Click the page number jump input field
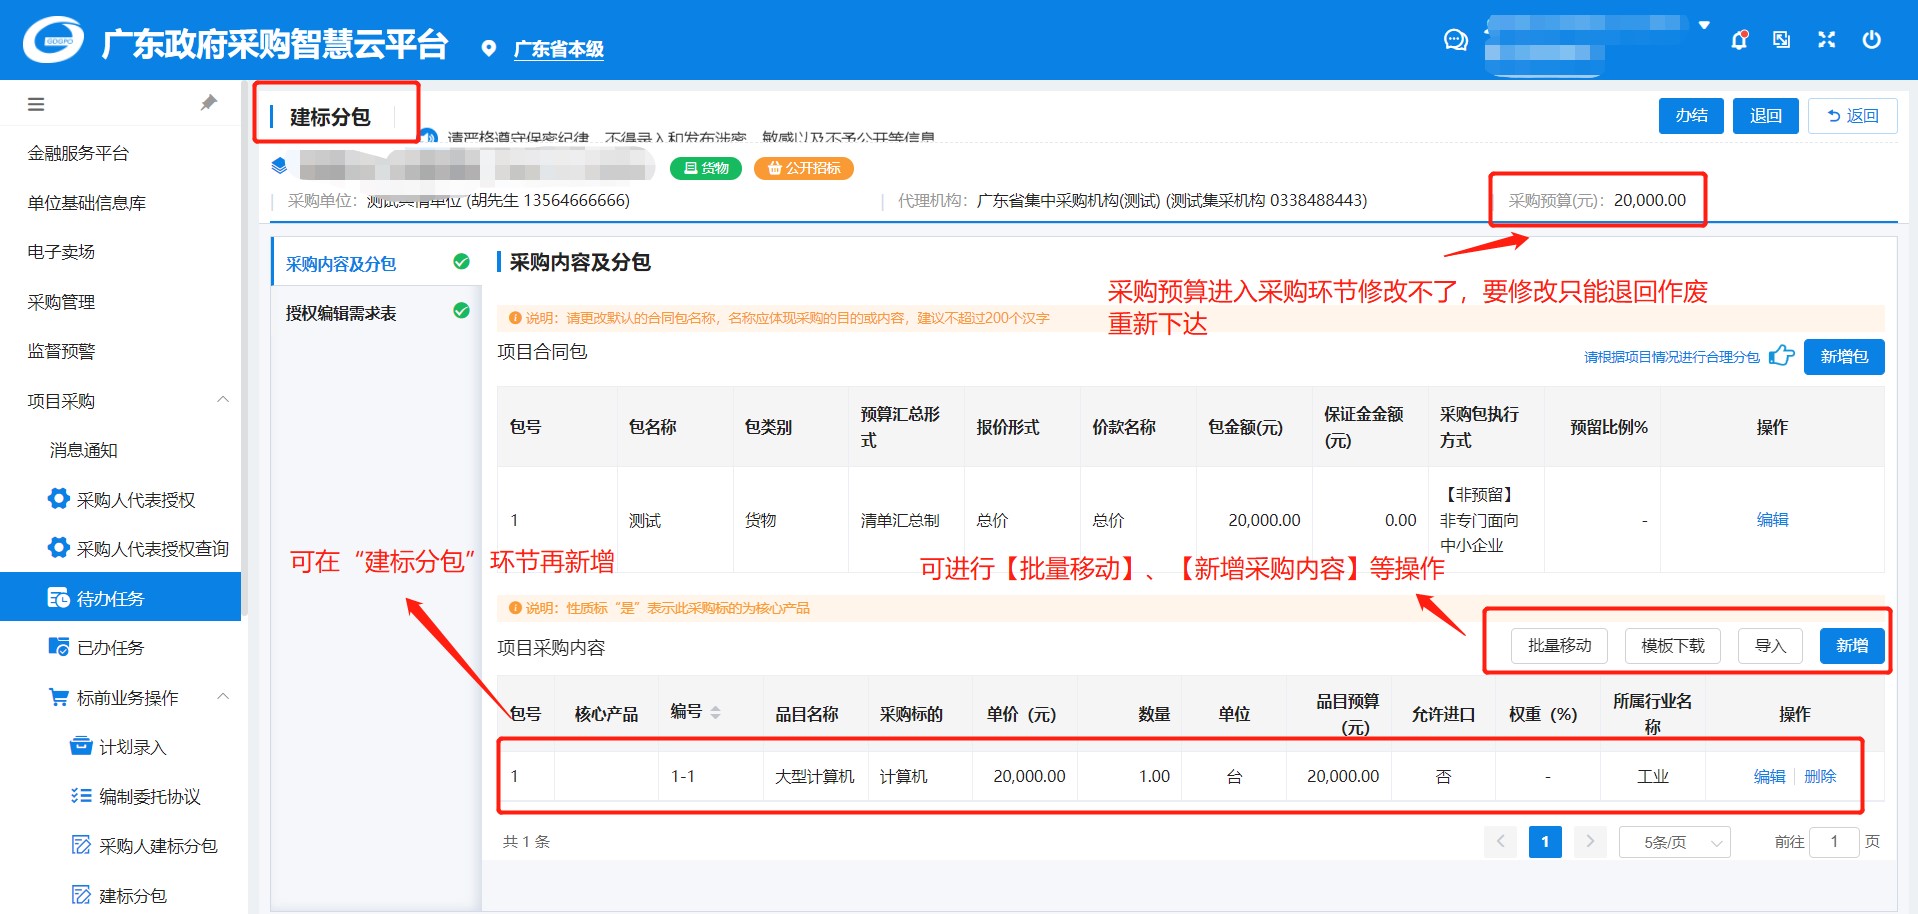The height and width of the screenshot is (914, 1918). (x=1833, y=842)
